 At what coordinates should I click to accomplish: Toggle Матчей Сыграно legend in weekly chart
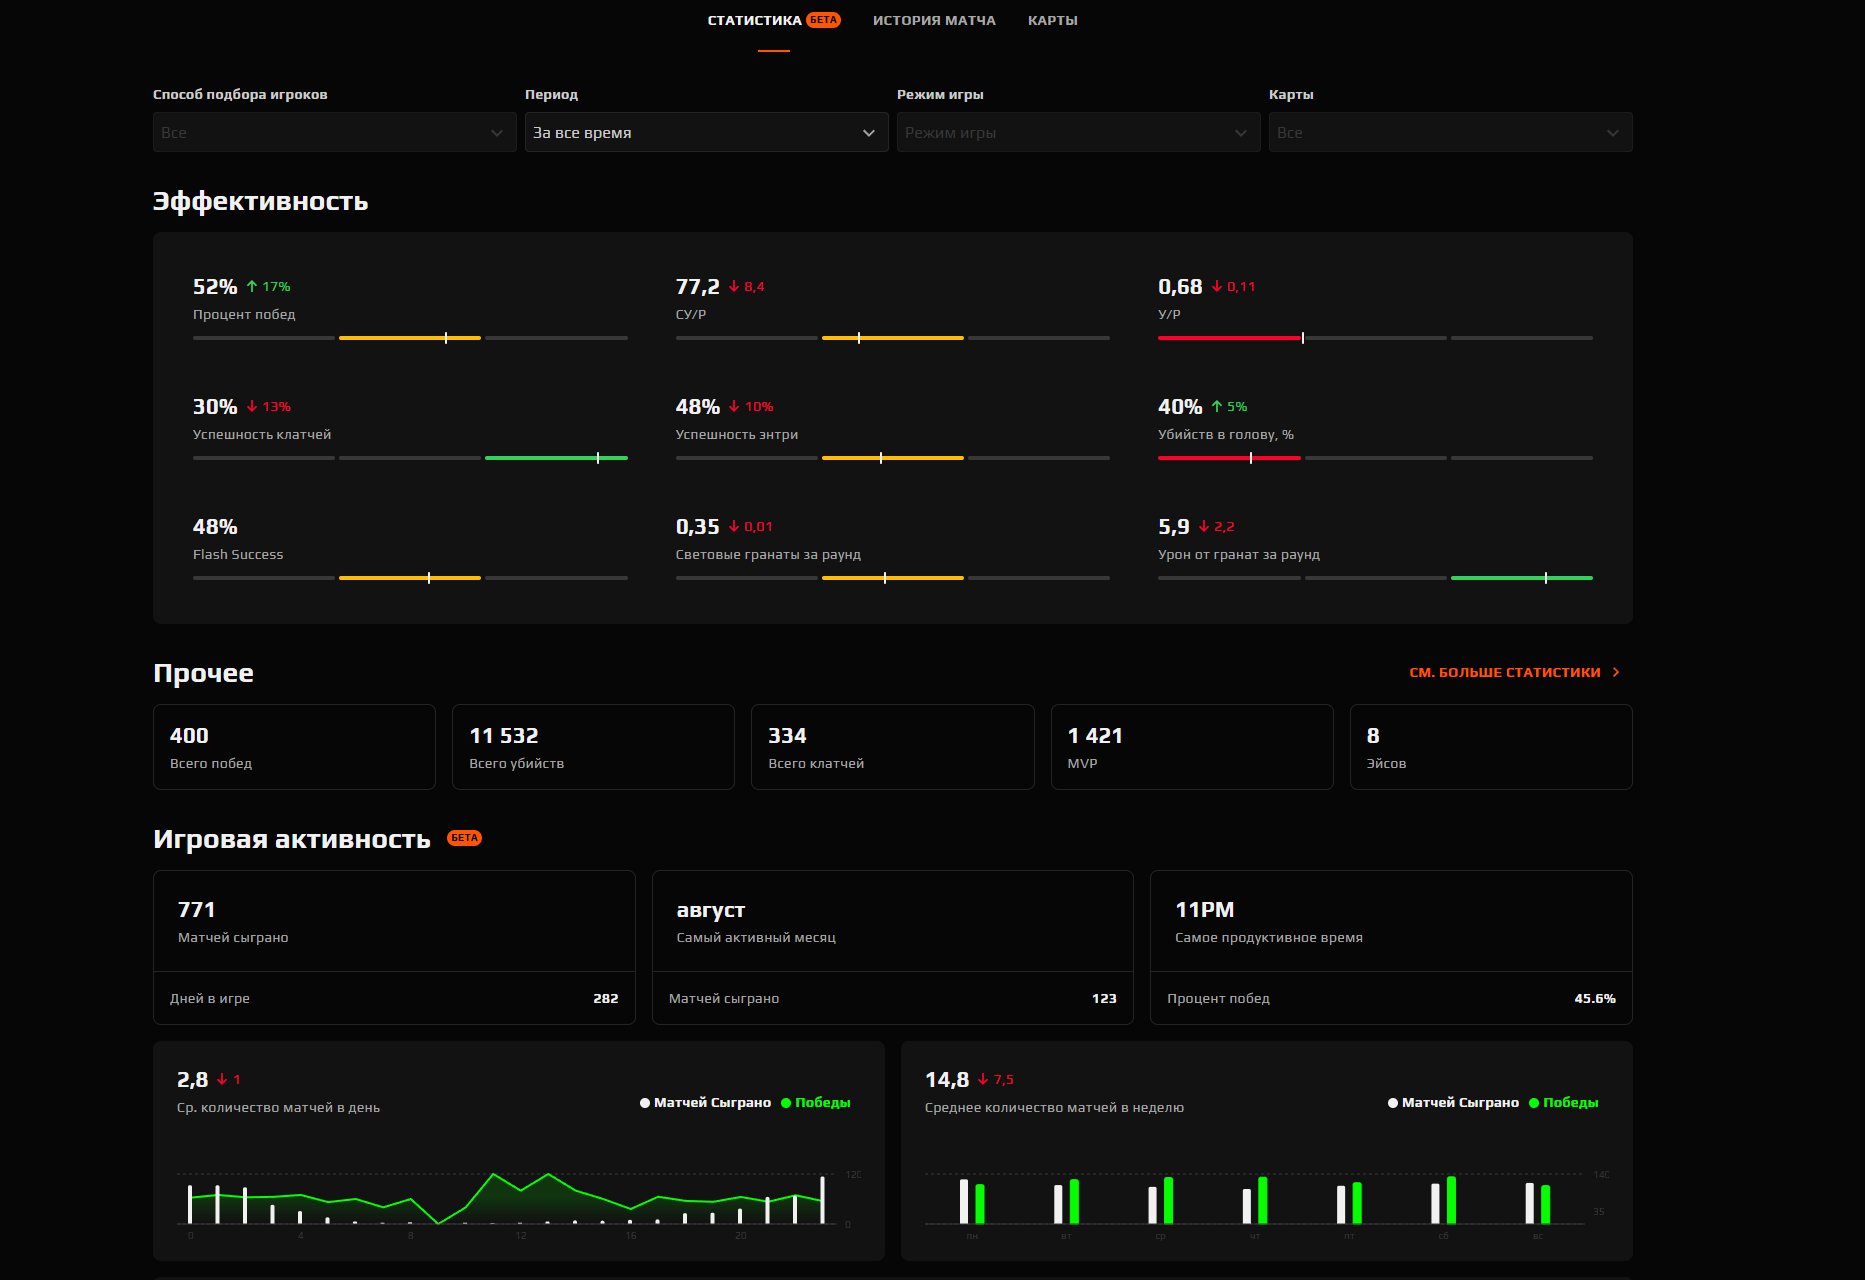pos(1453,1102)
